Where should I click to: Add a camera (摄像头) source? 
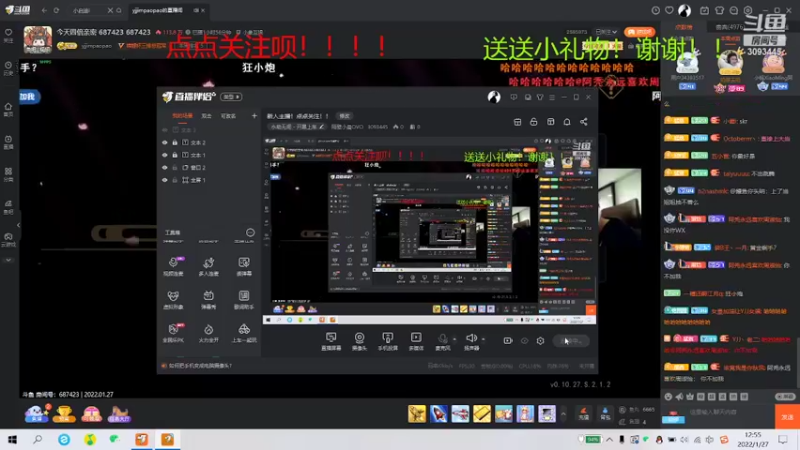pyautogui.click(x=359, y=341)
